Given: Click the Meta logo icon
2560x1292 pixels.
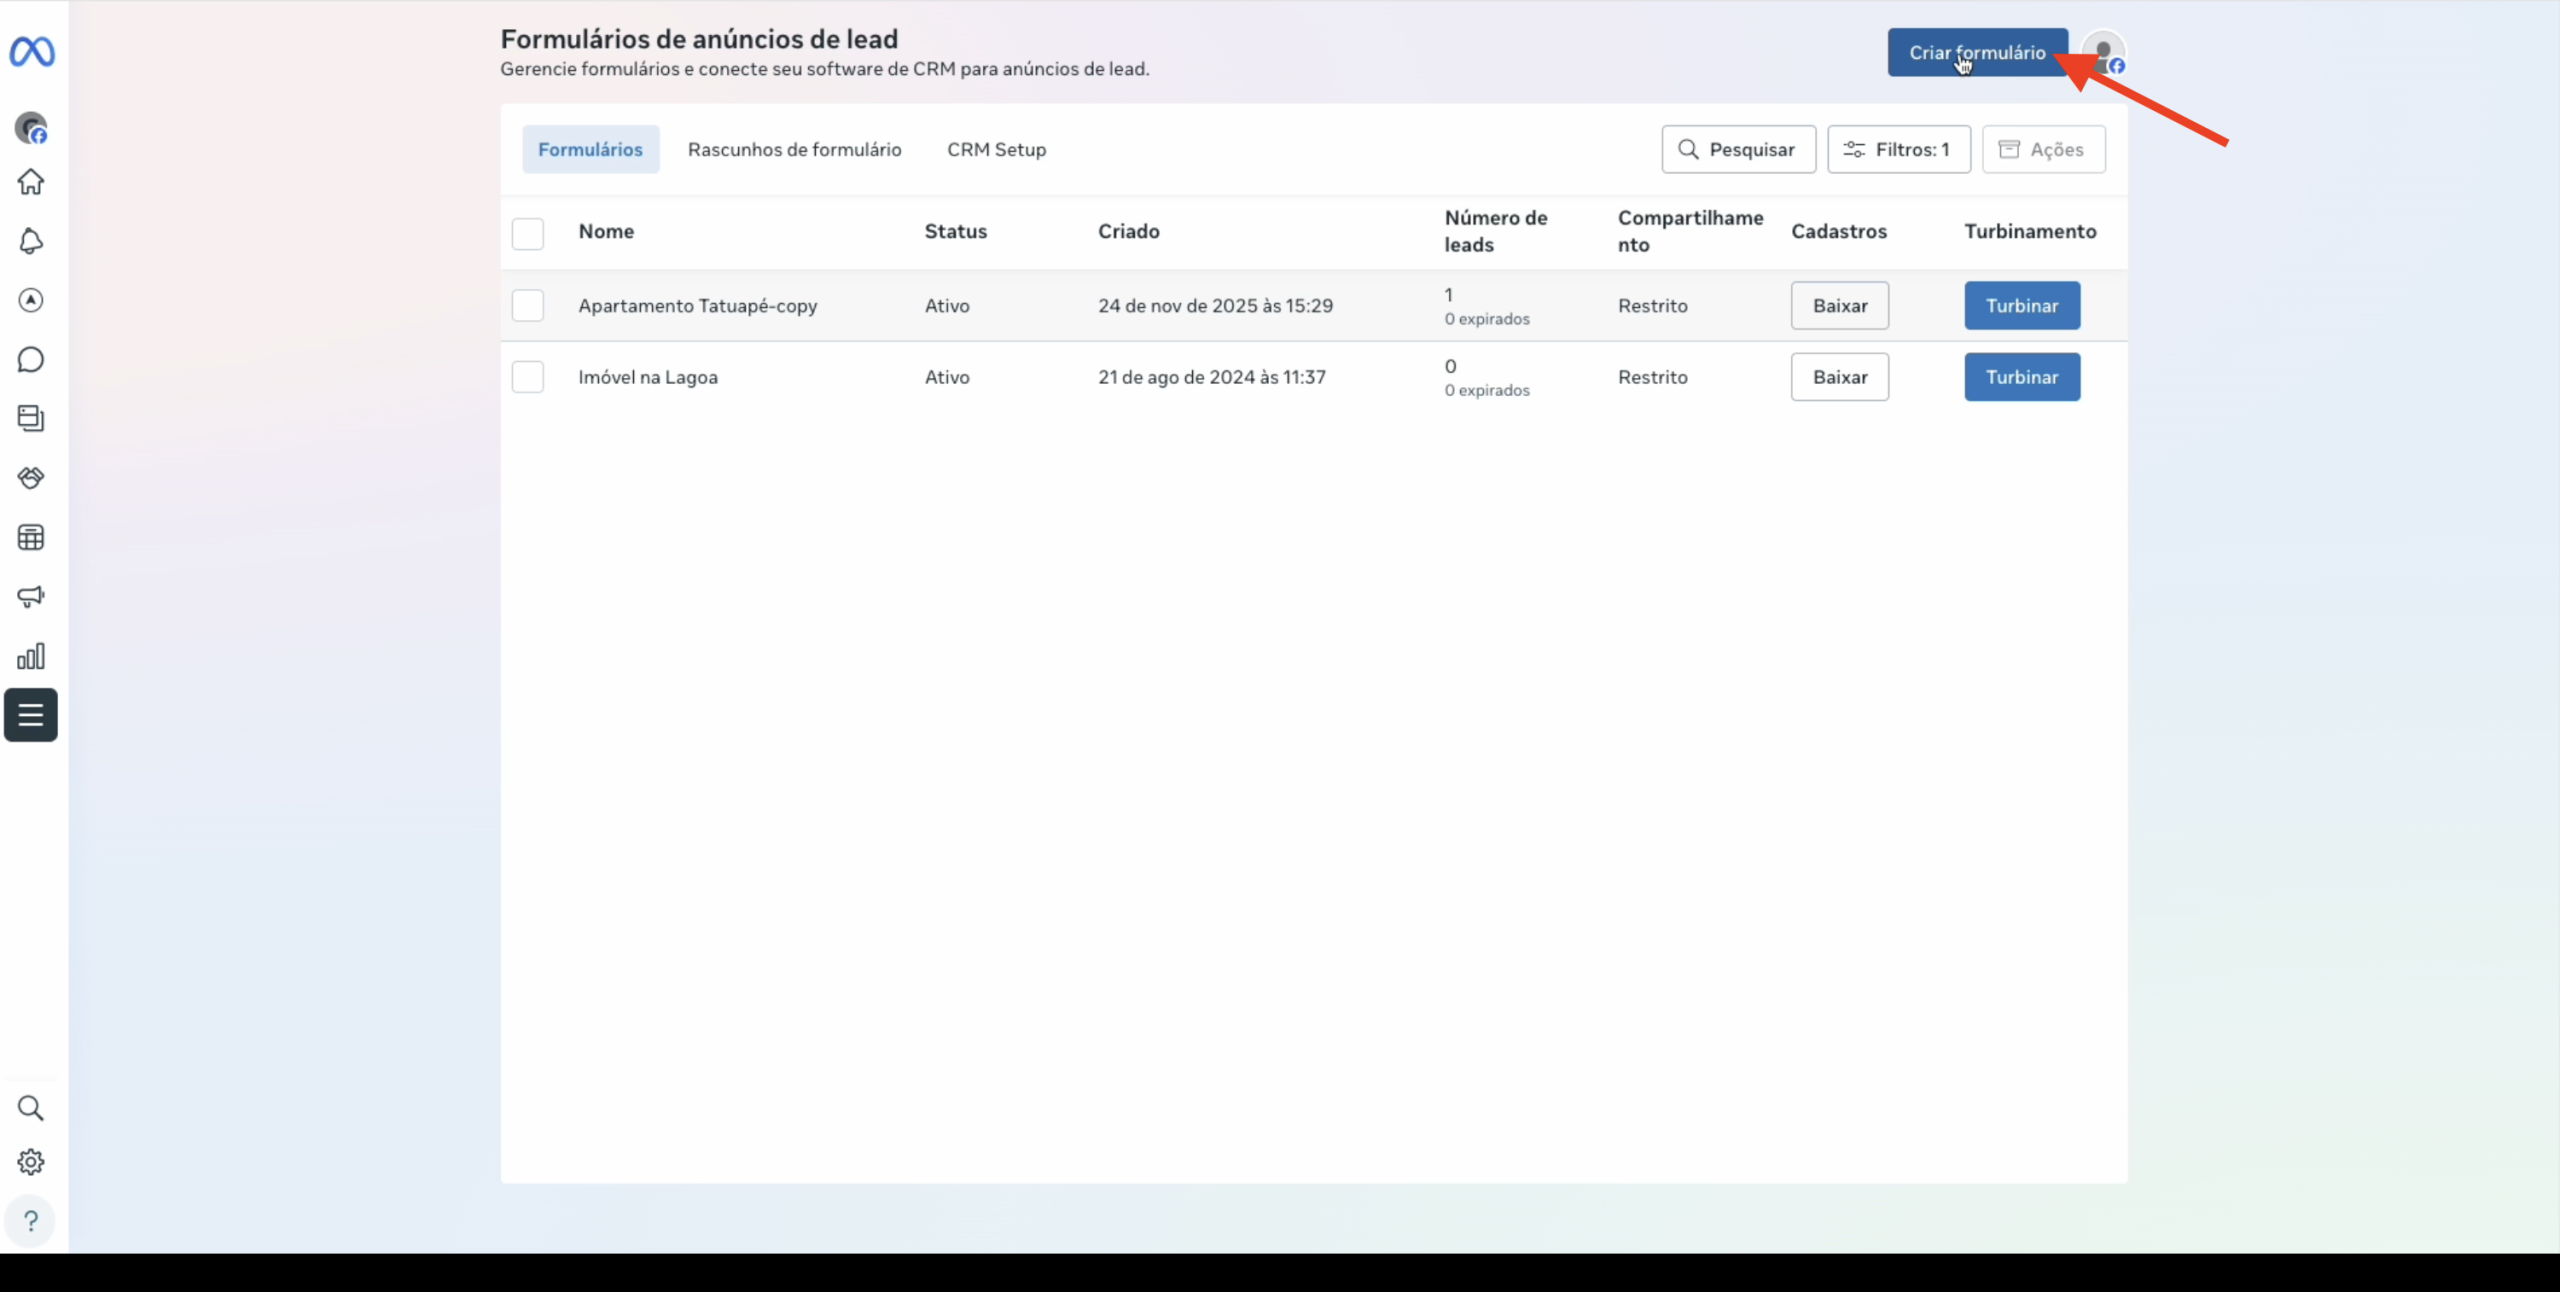Looking at the screenshot, I should pyautogui.click(x=32, y=51).
